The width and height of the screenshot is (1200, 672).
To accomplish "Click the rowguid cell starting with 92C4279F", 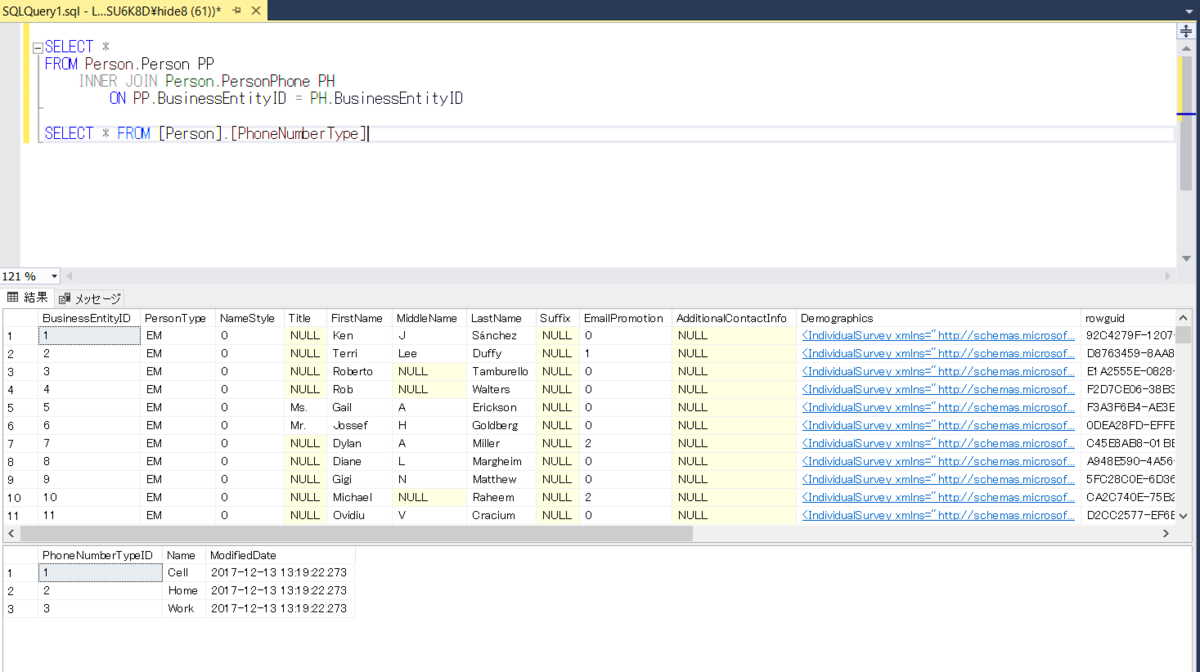I will (1128, 336).
